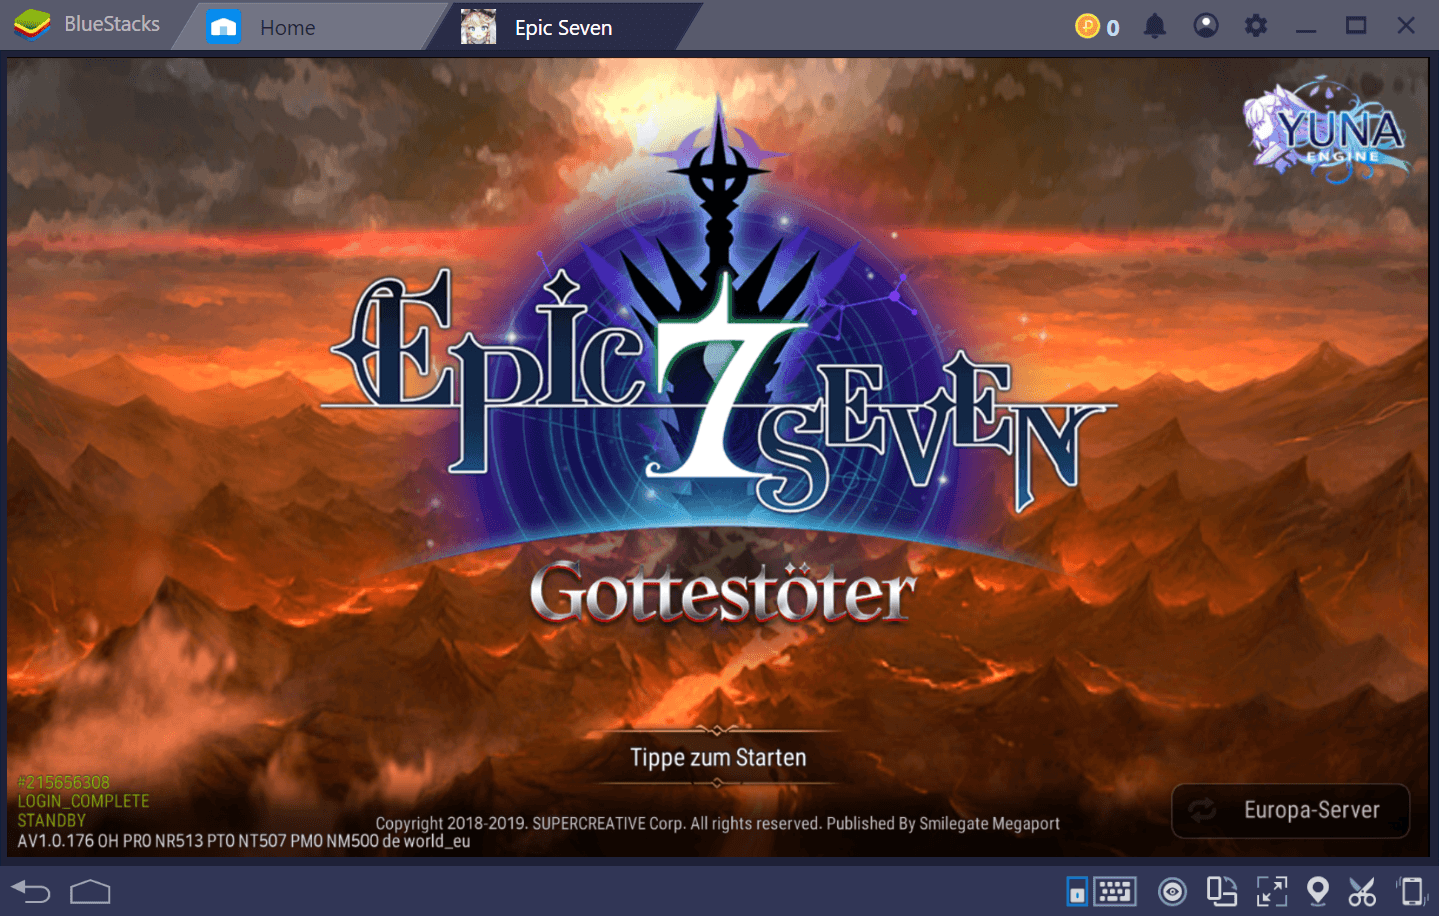Click the Europa-Server selection button

pos(1290,810)
